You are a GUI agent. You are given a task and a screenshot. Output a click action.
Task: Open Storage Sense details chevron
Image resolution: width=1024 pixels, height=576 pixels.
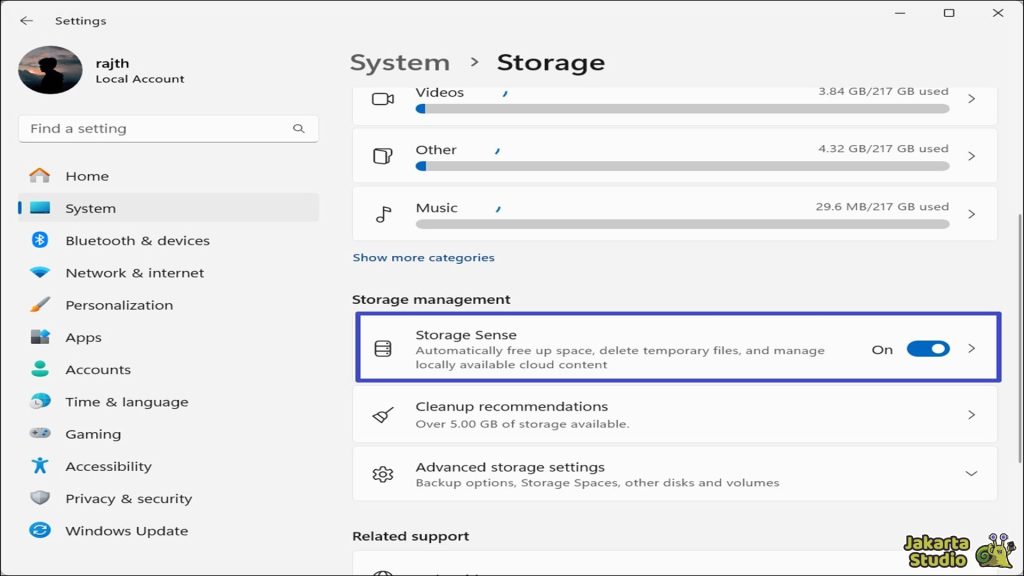coord(971,349)
